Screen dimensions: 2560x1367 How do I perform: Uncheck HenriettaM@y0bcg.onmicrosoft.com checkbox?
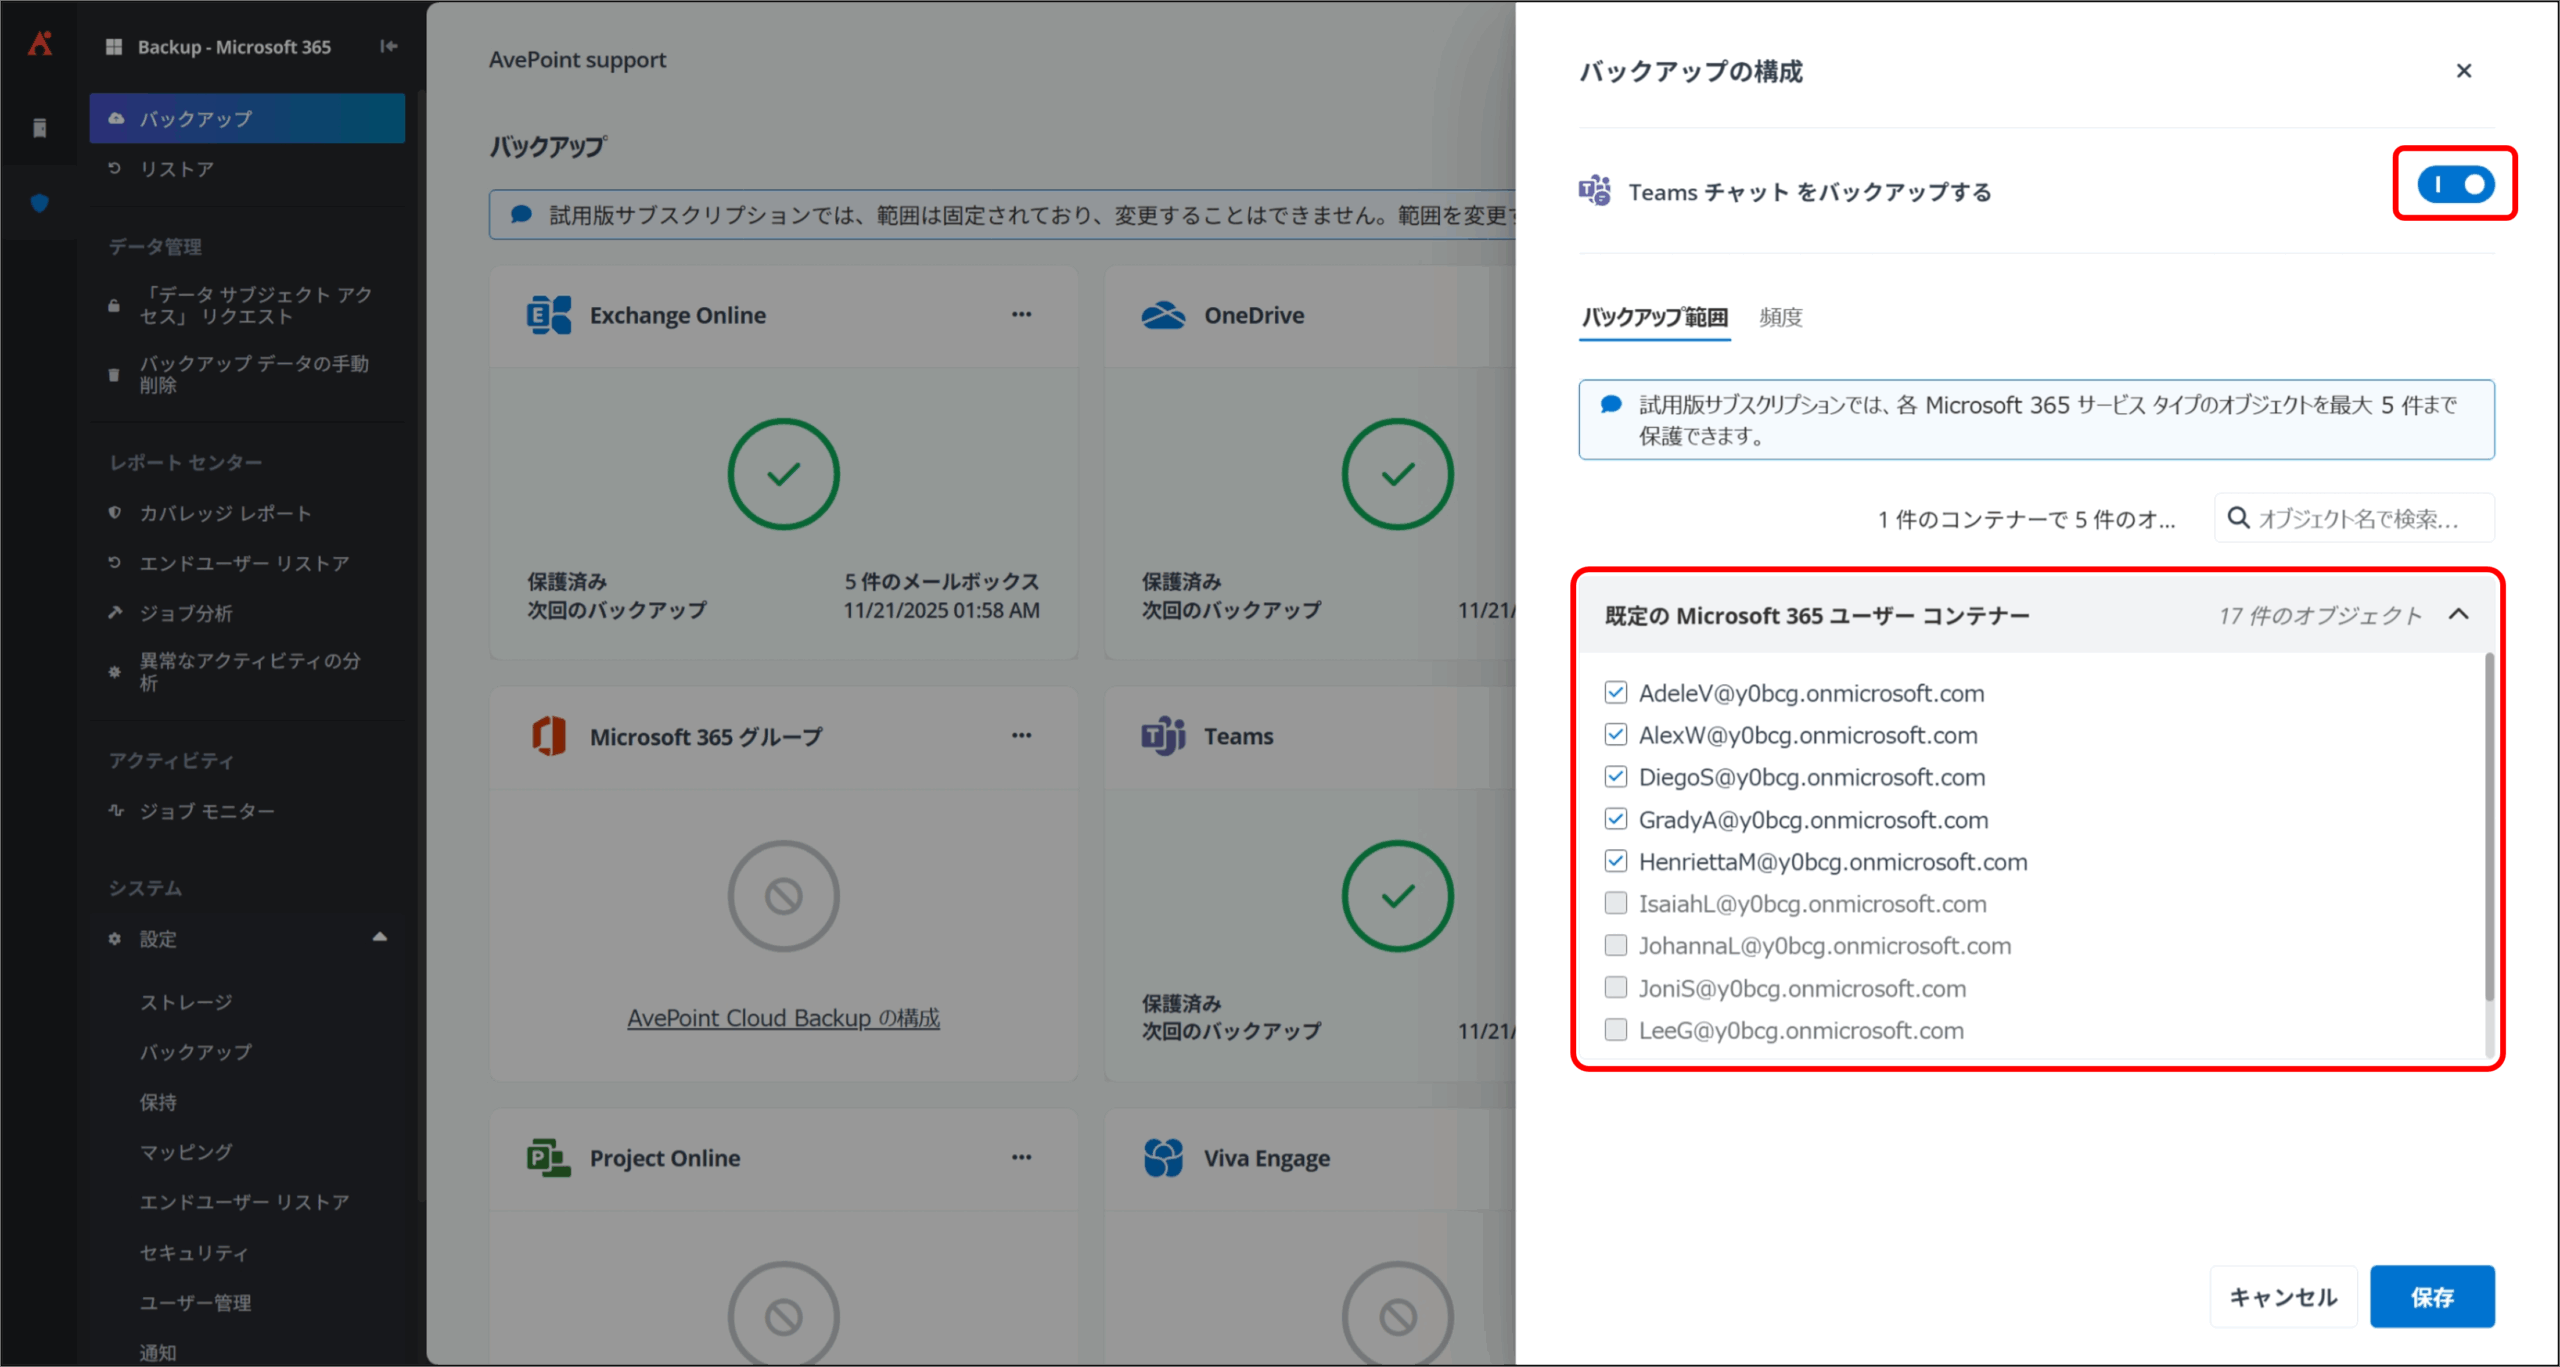click(x=1615, y=861)
